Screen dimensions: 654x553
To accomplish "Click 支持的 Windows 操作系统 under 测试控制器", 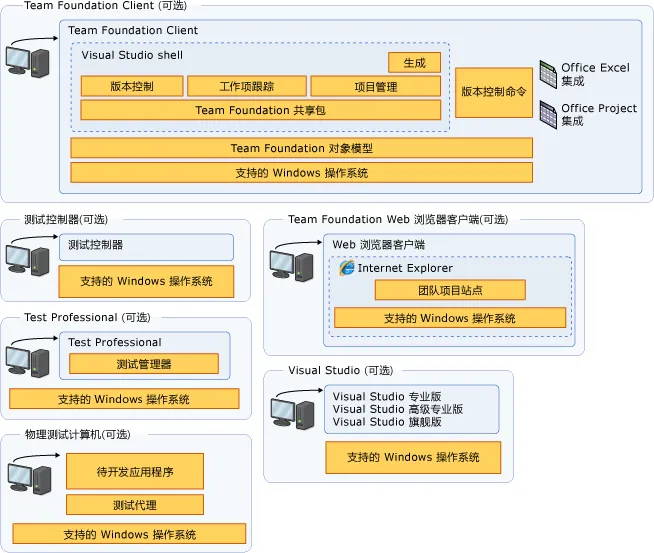I will click(x=146, y=281).
